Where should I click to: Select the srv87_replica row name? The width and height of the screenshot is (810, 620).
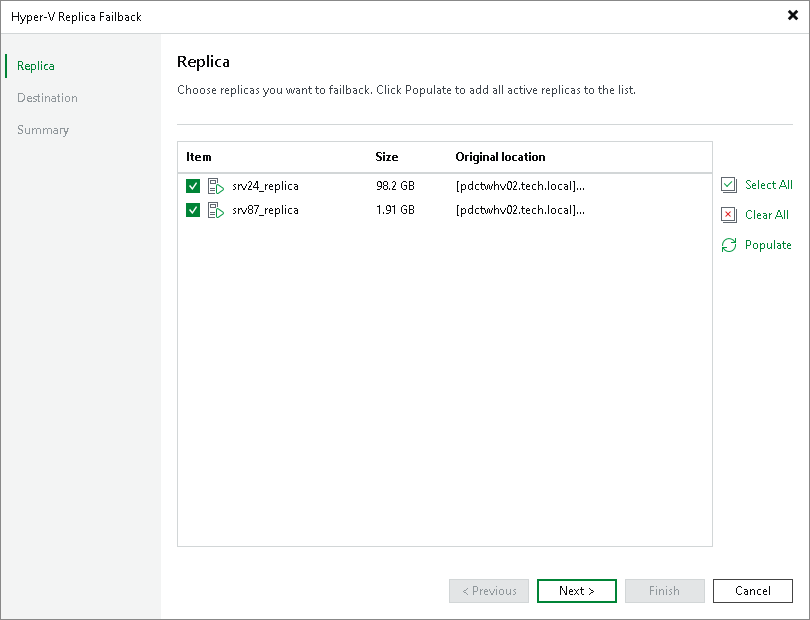265,210
